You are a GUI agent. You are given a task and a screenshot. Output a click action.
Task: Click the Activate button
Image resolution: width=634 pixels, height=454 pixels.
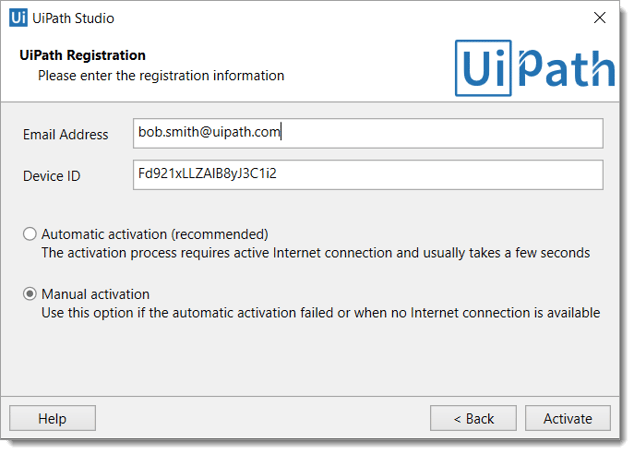[568, 418]
